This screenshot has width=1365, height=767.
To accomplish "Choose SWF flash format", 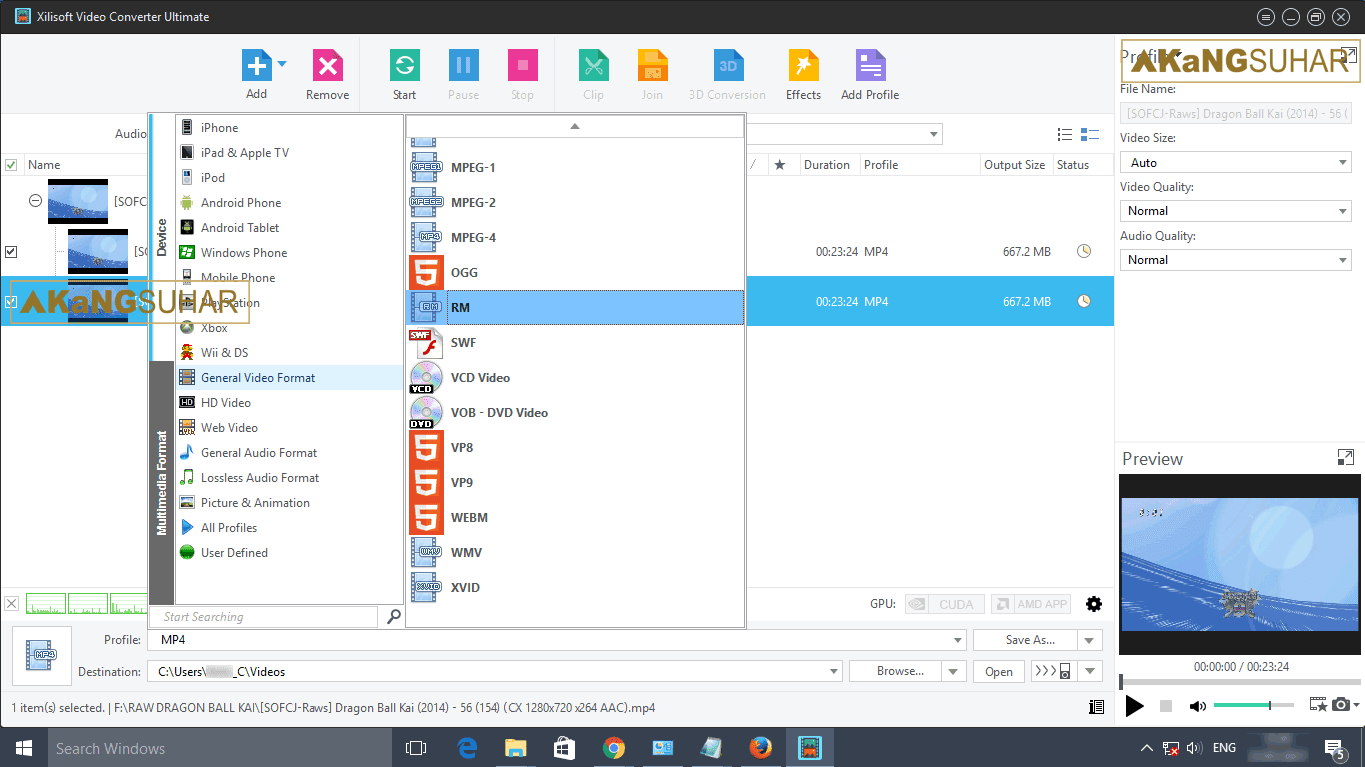I will (575, 343).
